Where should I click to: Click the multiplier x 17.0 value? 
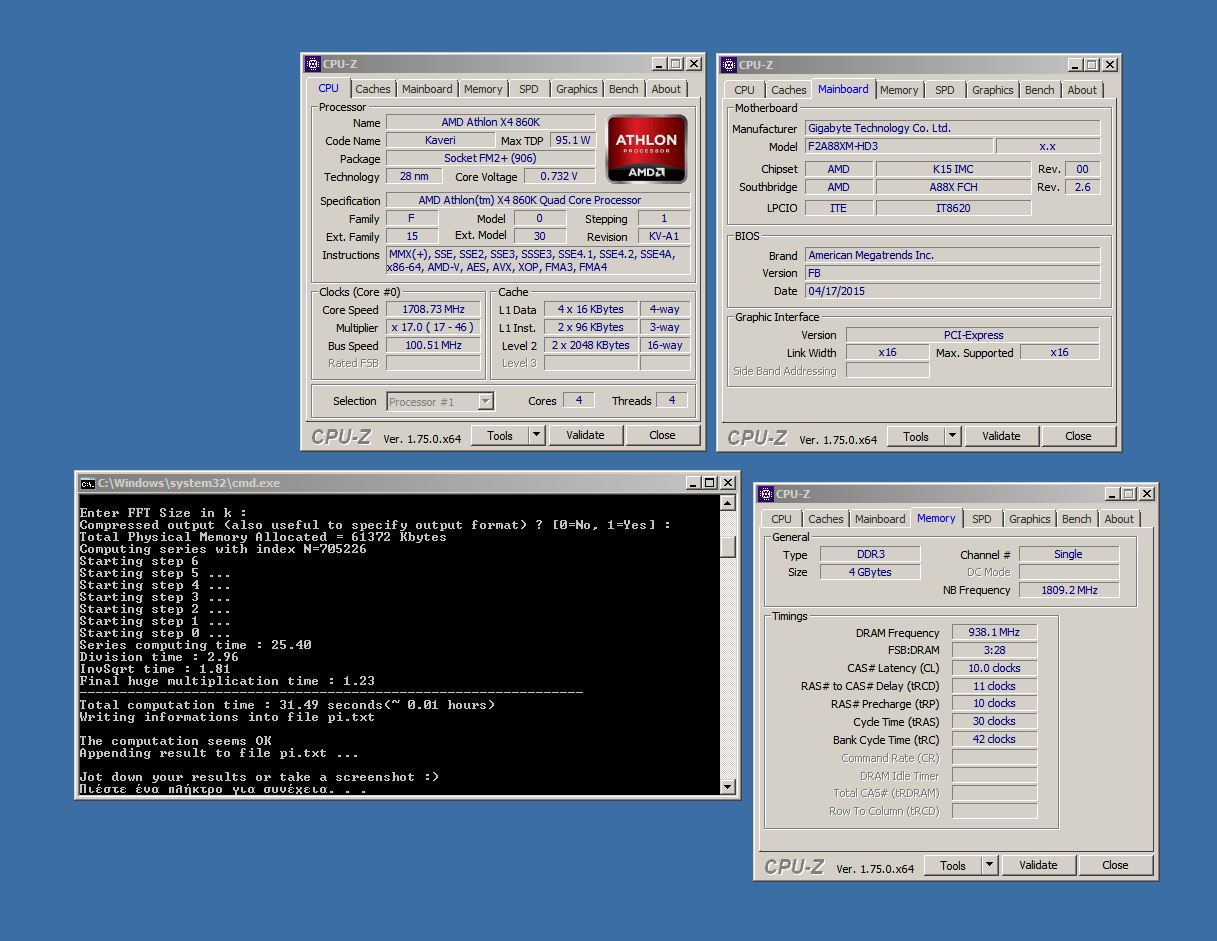point(433,327)
